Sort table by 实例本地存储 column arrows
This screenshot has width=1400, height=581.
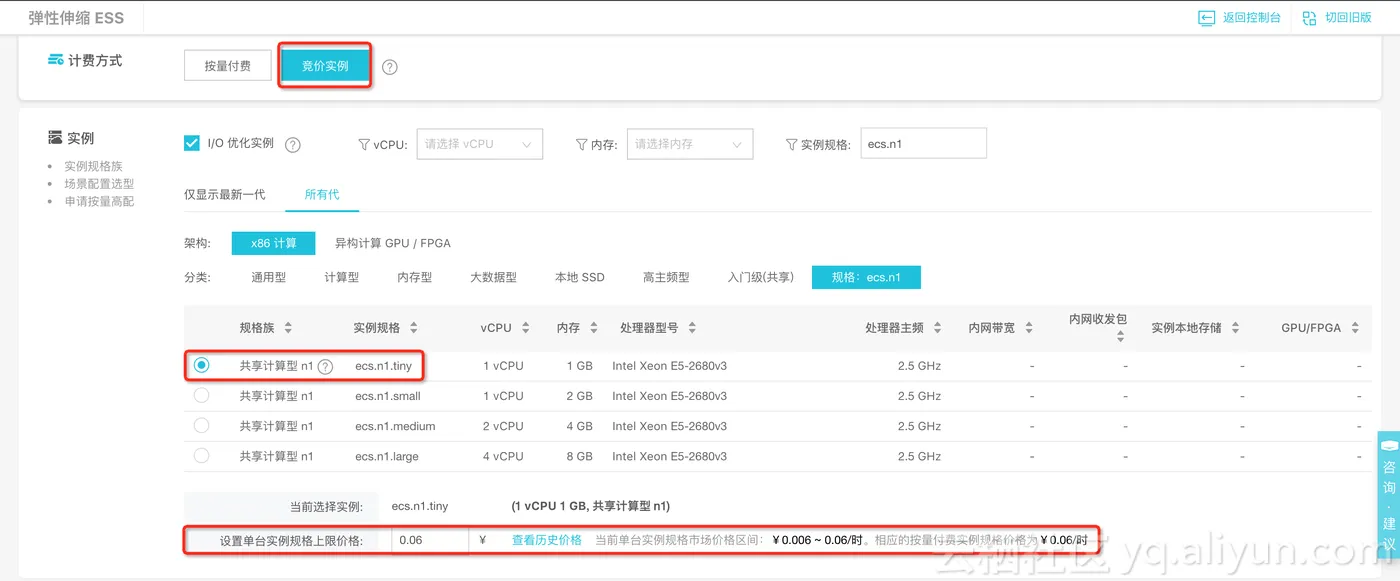point(1235,328)
